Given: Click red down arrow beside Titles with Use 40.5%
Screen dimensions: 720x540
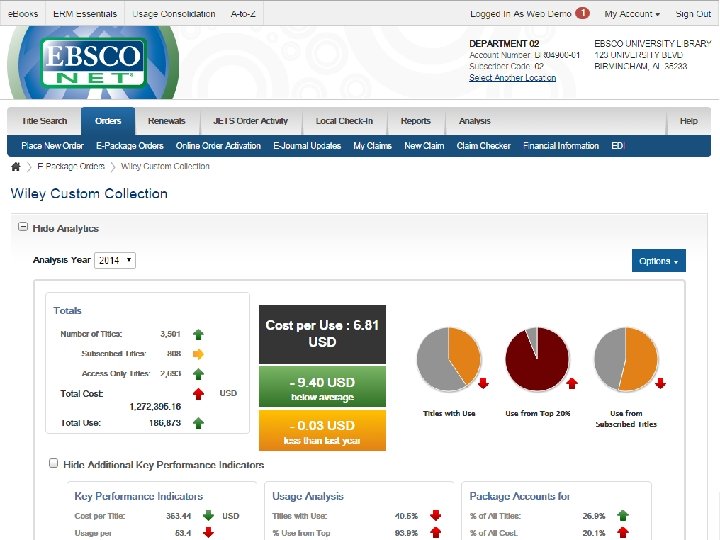Looking at the screenshot, I should 435,515.
